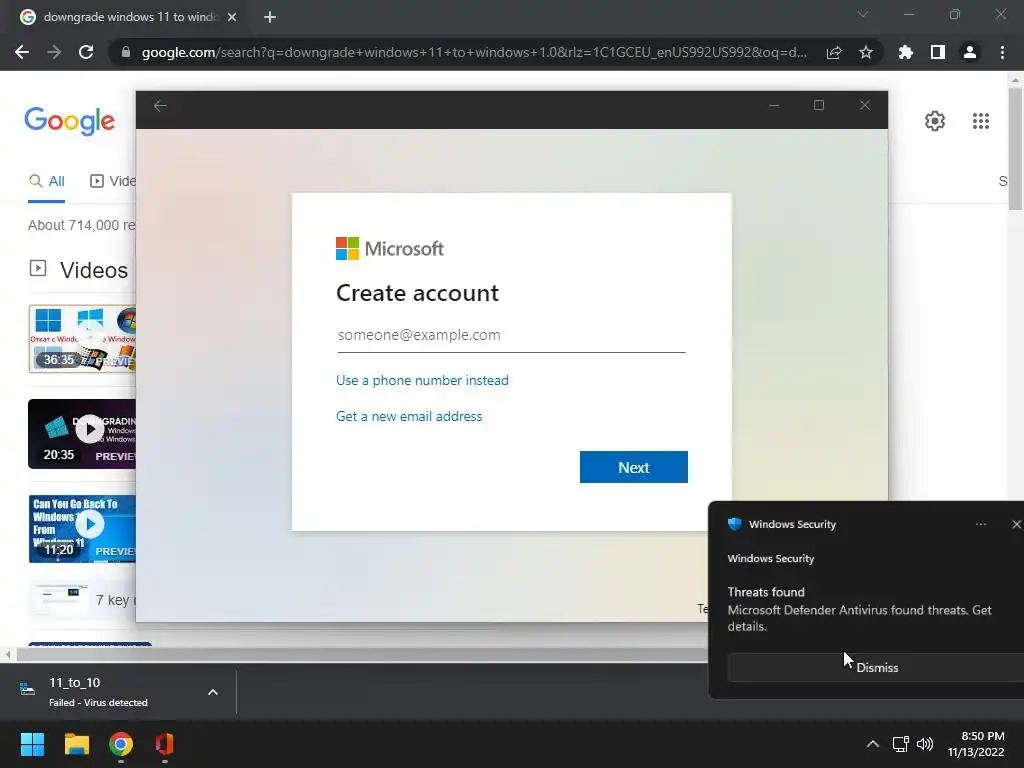Show hidden system tray icons
Viewport: 1024px width, 768px height.
click(872, 744)
